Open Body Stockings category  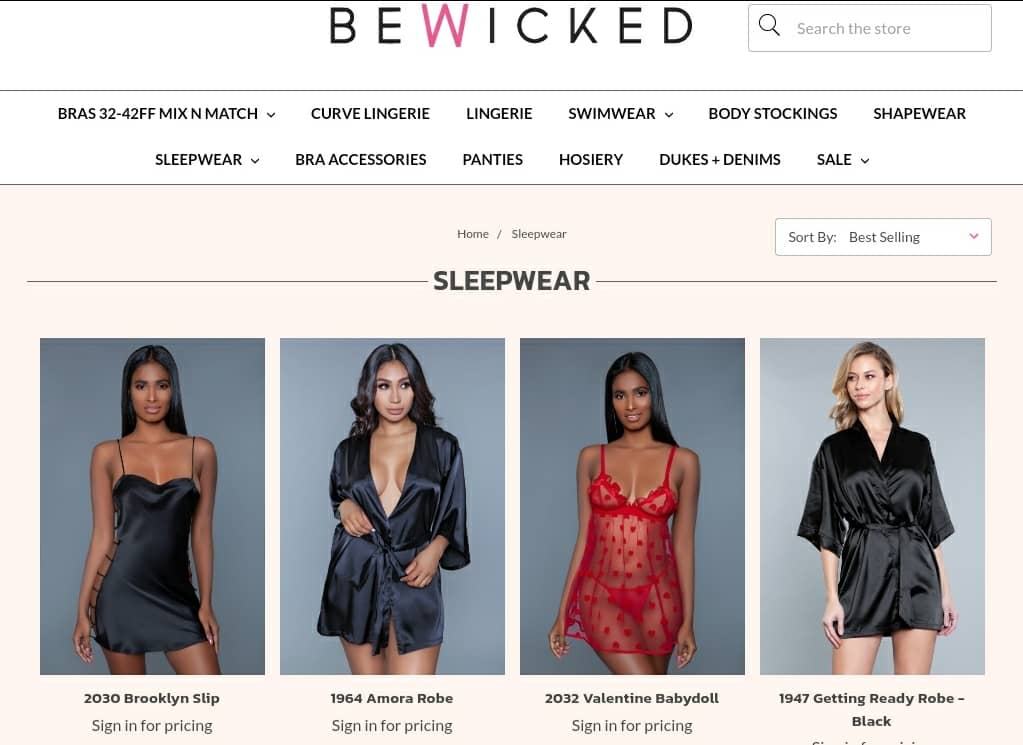click(772, 114)
